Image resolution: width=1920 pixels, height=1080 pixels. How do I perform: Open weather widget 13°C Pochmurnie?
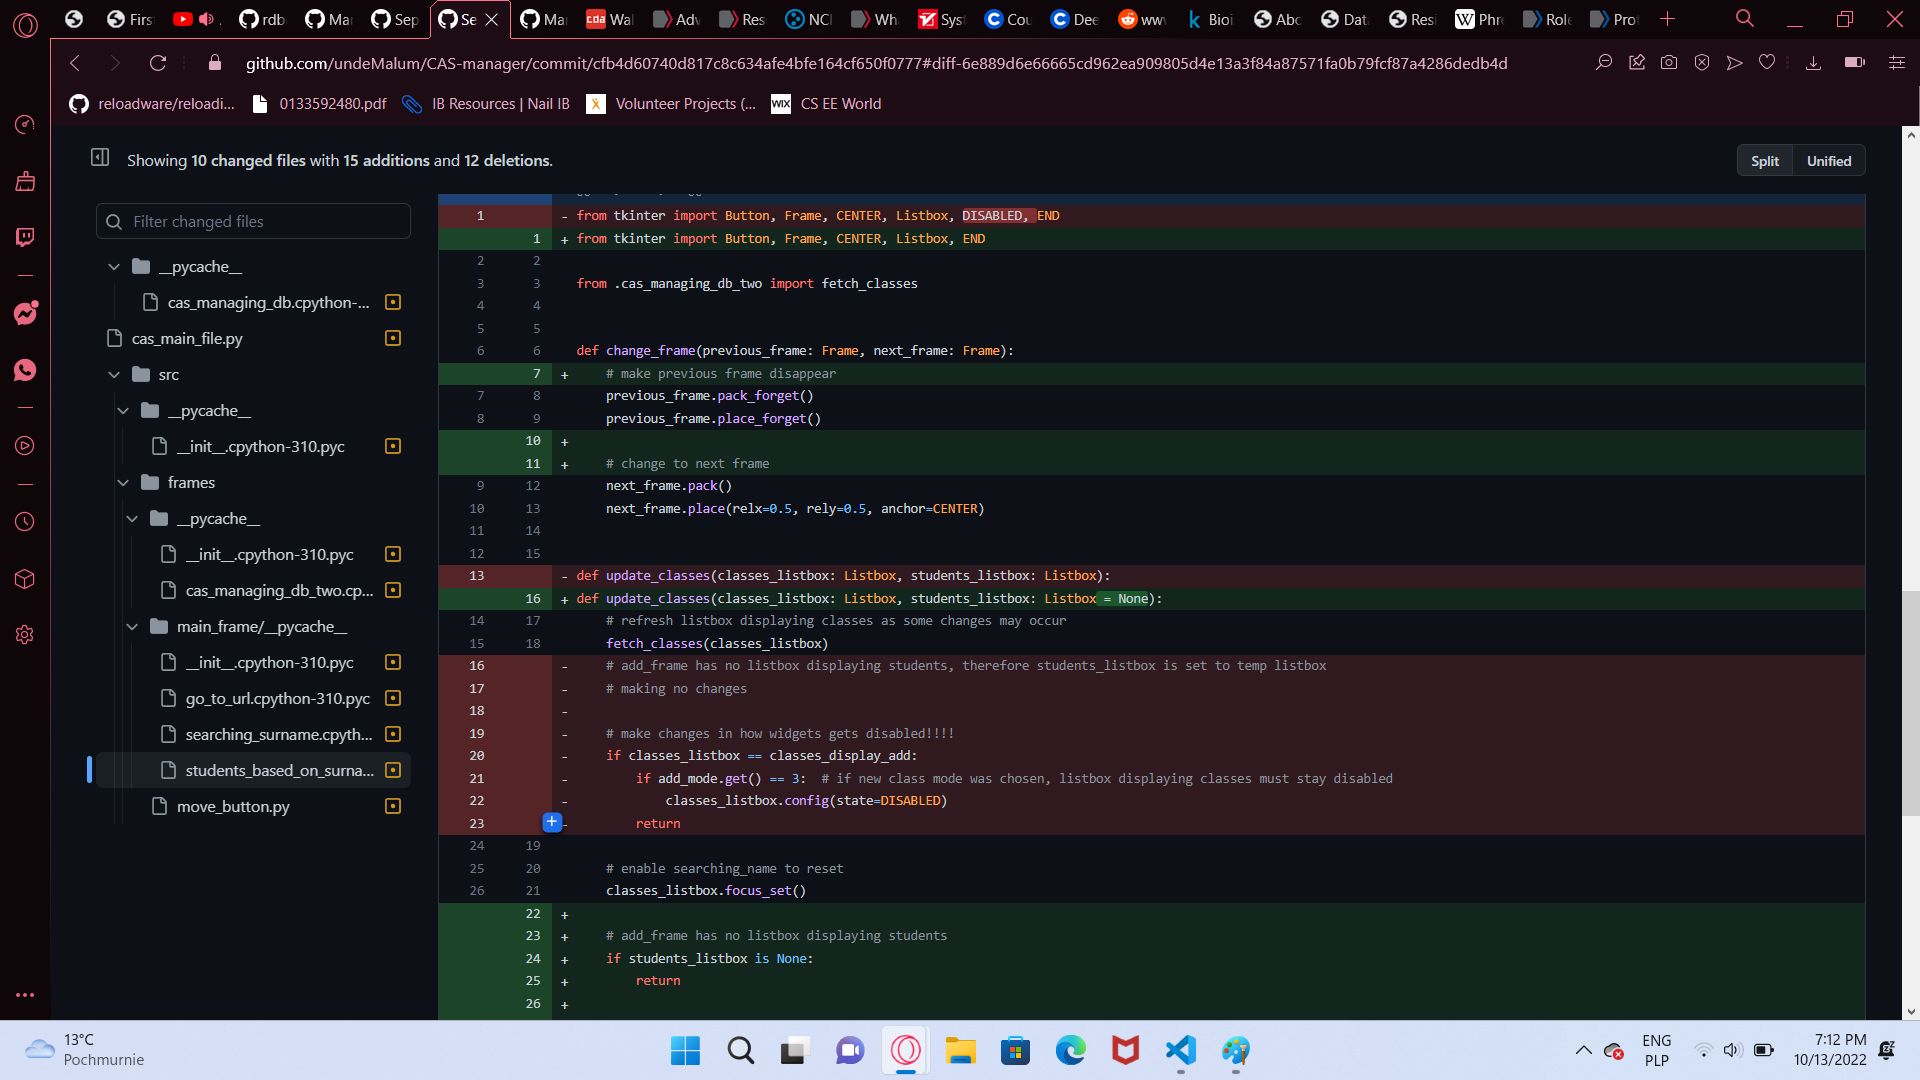coord(85,1050)
